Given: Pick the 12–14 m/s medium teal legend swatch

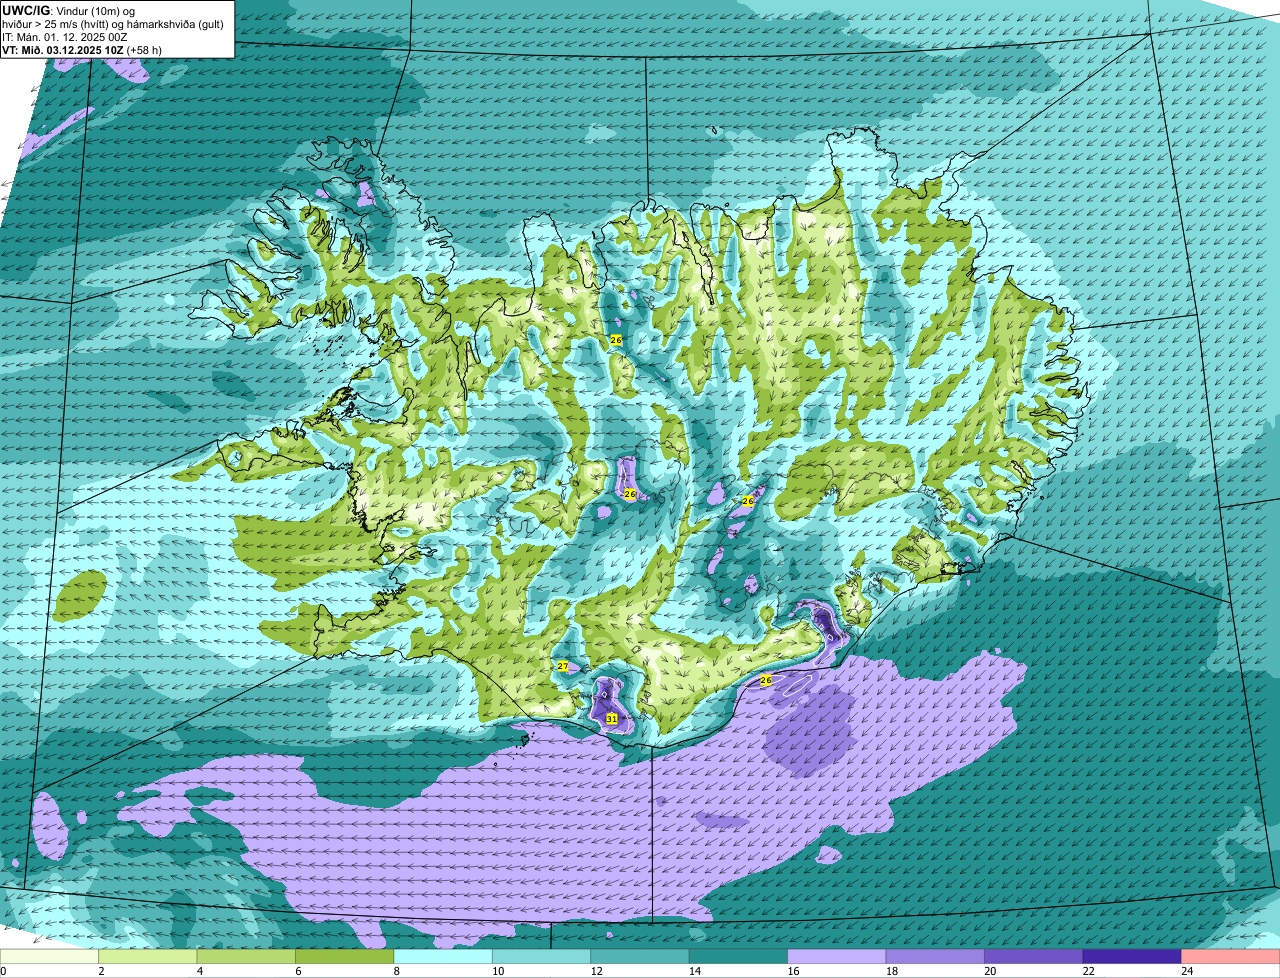Looking at the screenshot, I should coord(641,957).
